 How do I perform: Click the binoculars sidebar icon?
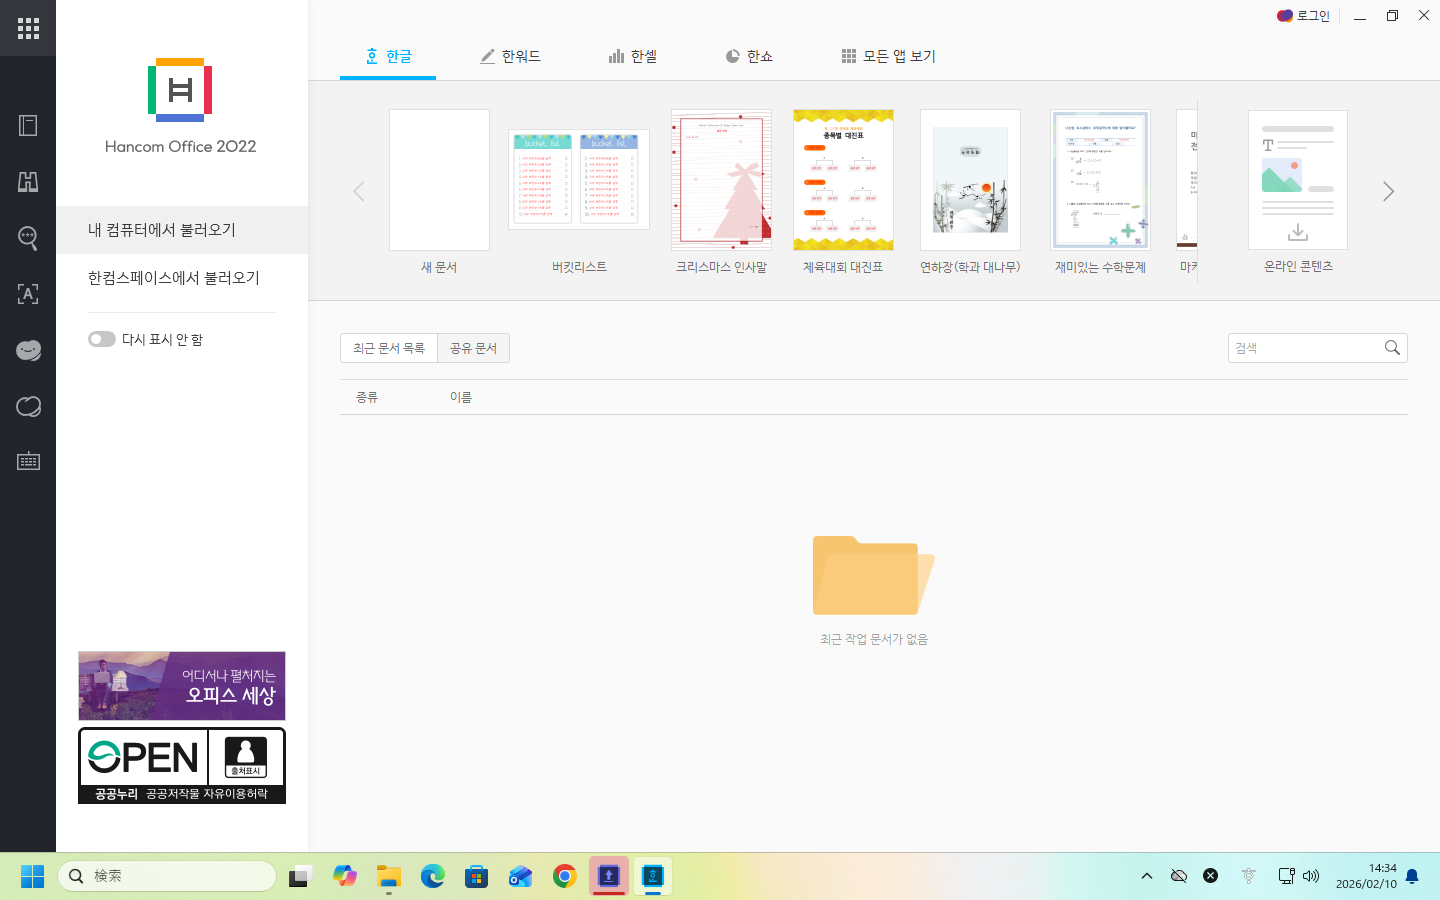tap(28, 181)
